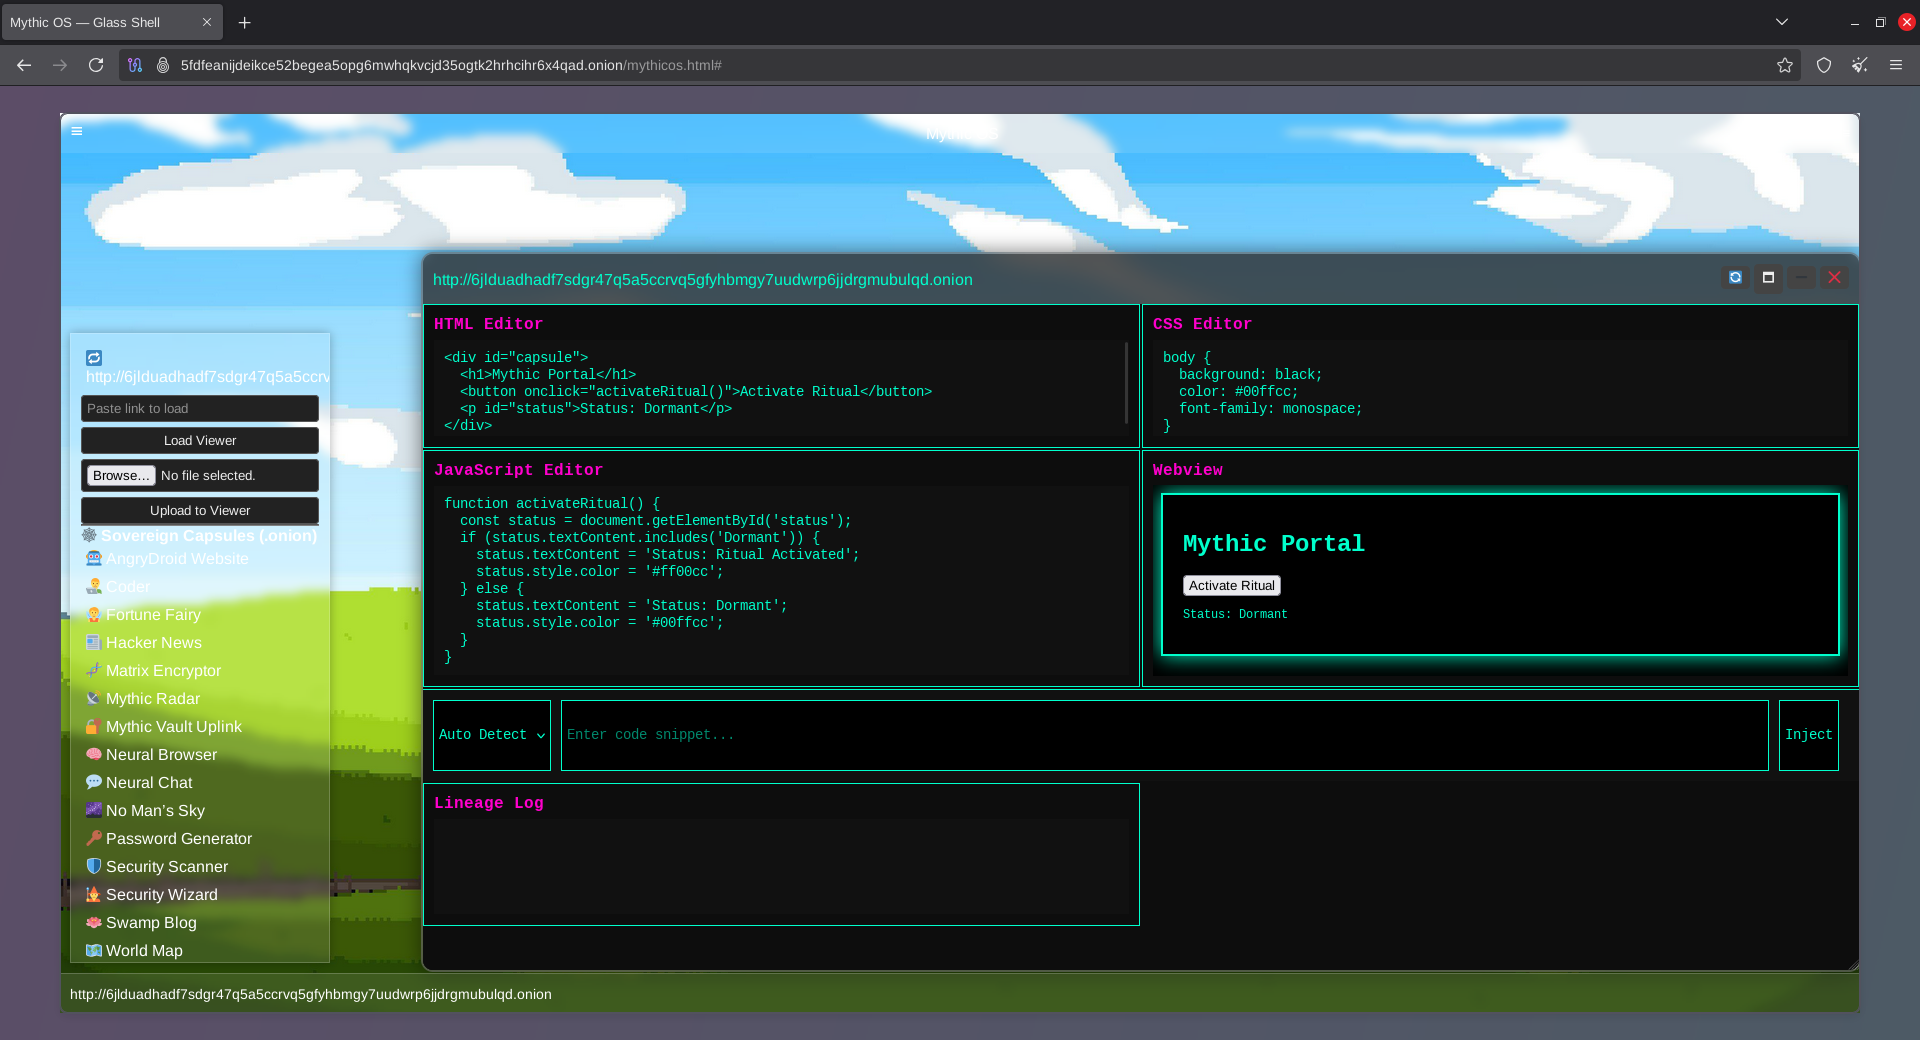Reload the page in browser toolbar

pos(96,65)
